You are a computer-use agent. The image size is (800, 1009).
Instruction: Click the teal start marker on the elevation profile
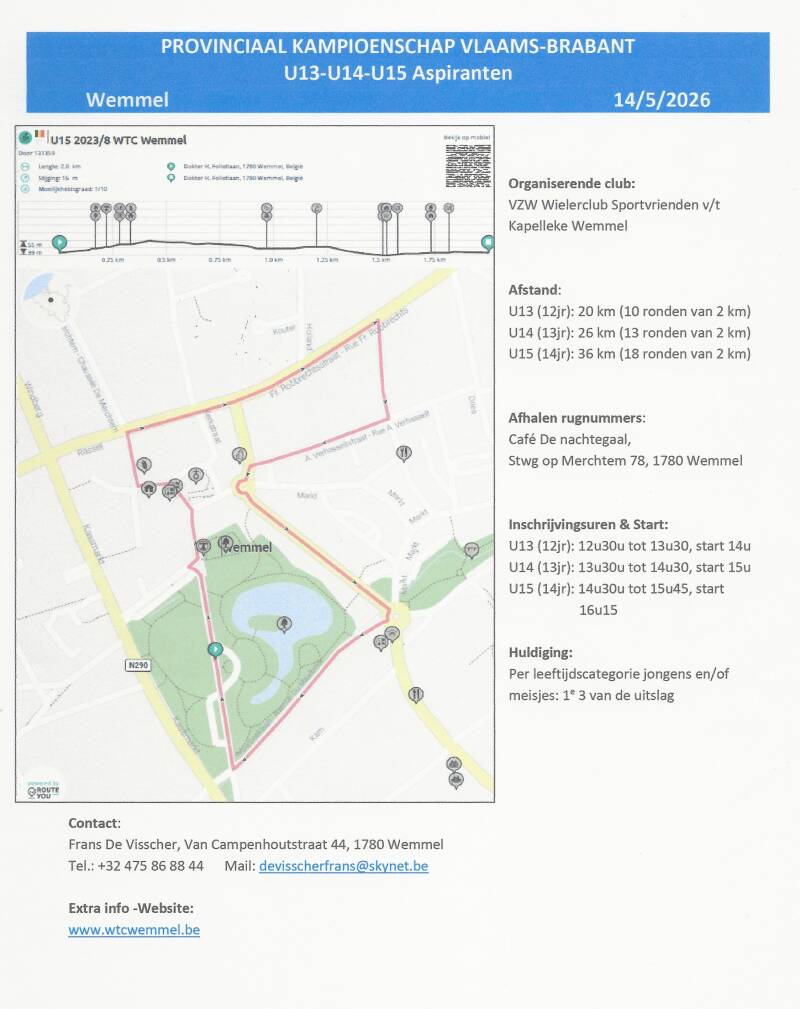(x=59, y=243)
